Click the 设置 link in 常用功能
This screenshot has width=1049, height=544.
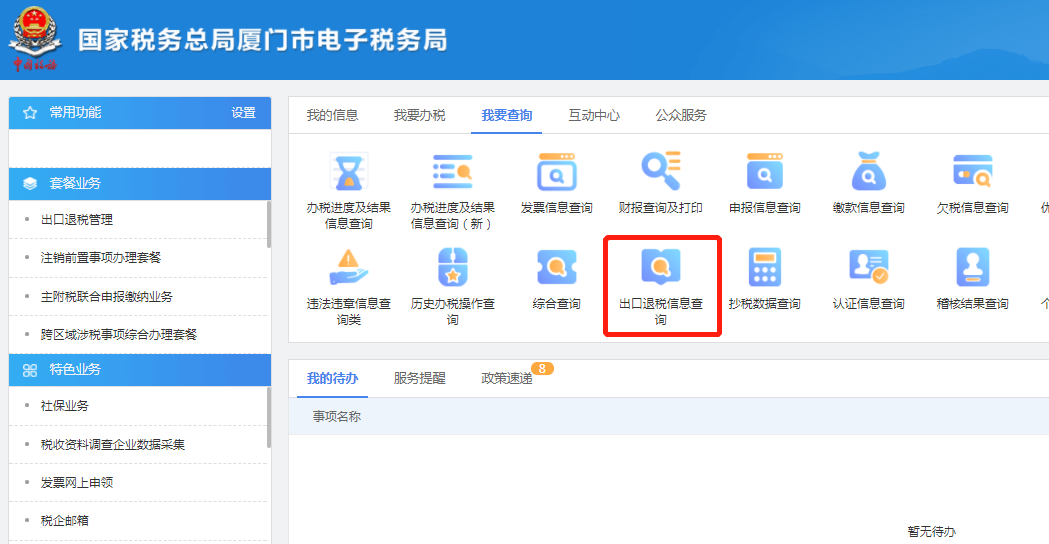(244, 113)
